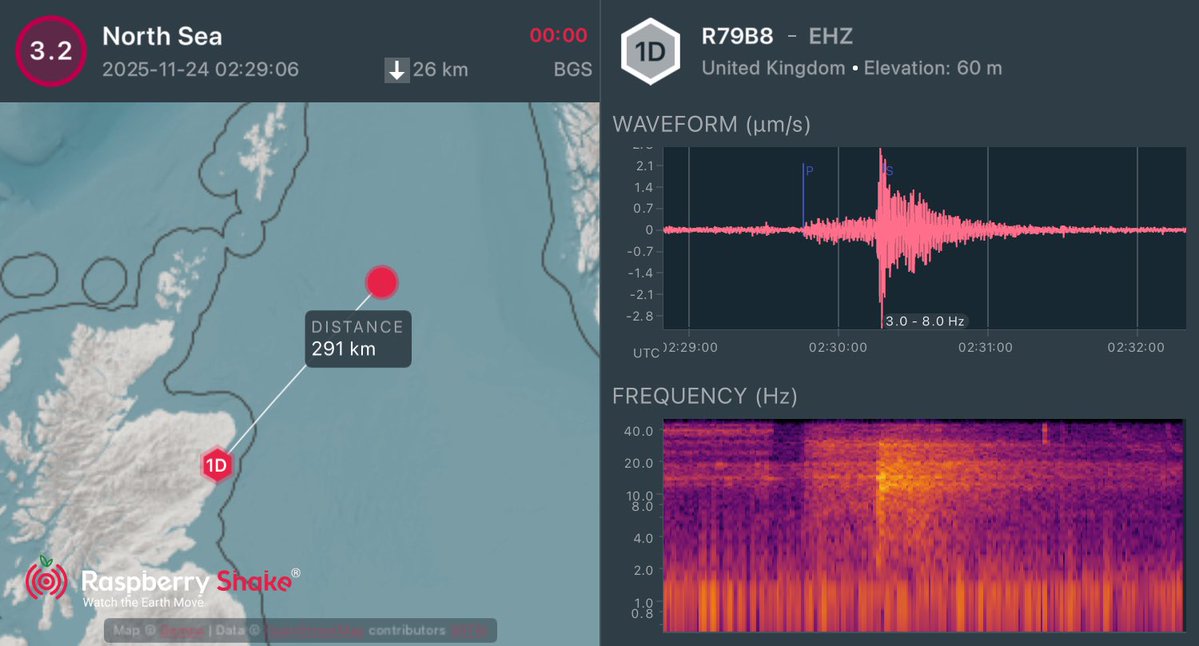The image size is (1199, 646).
Task: Click the BGS agency label
Action: 572,70
